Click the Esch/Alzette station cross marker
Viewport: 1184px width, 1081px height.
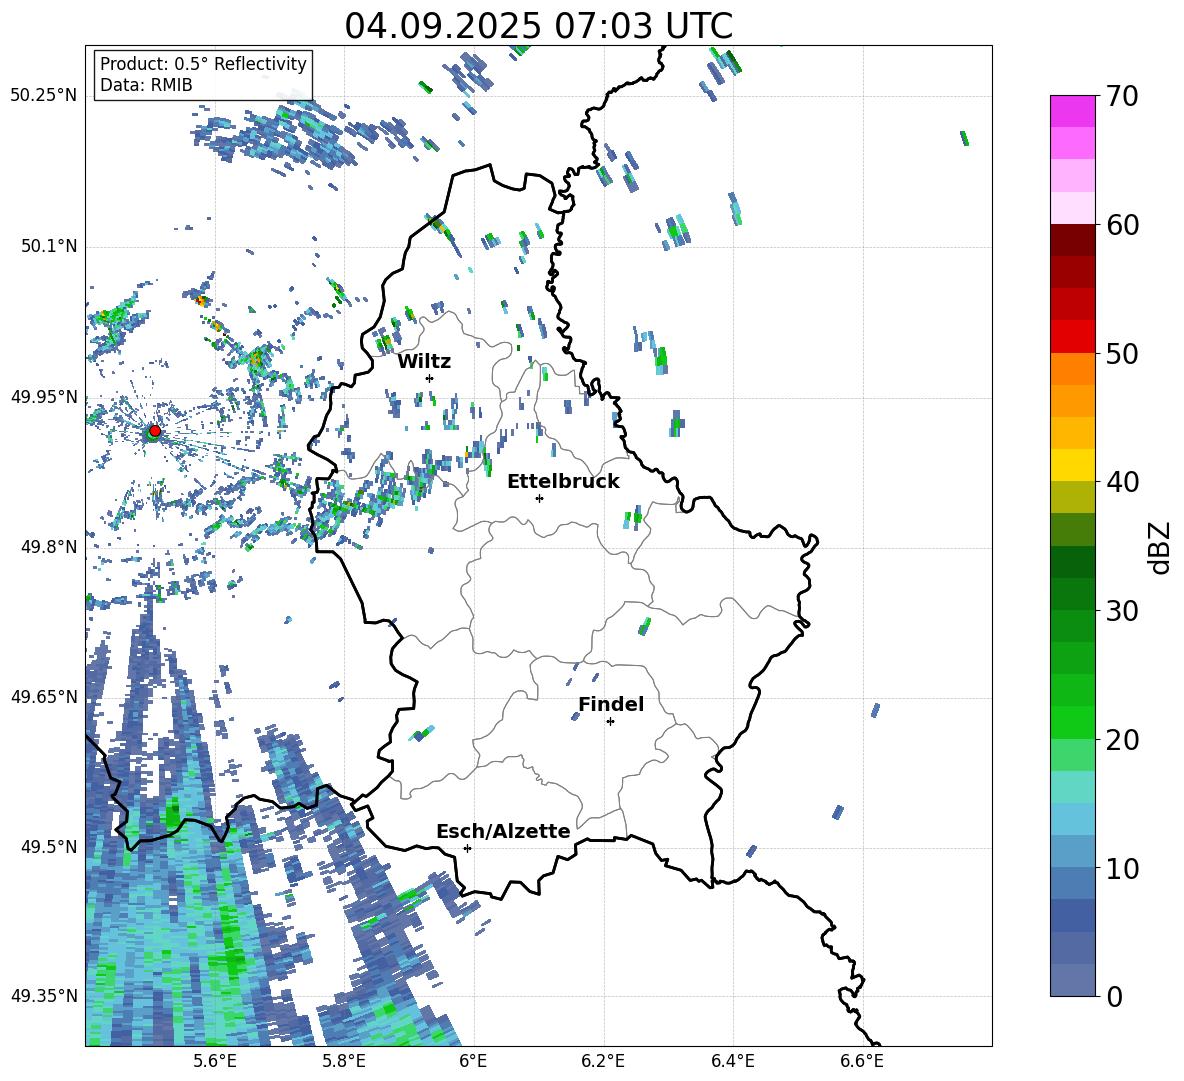tap(467, 848)
